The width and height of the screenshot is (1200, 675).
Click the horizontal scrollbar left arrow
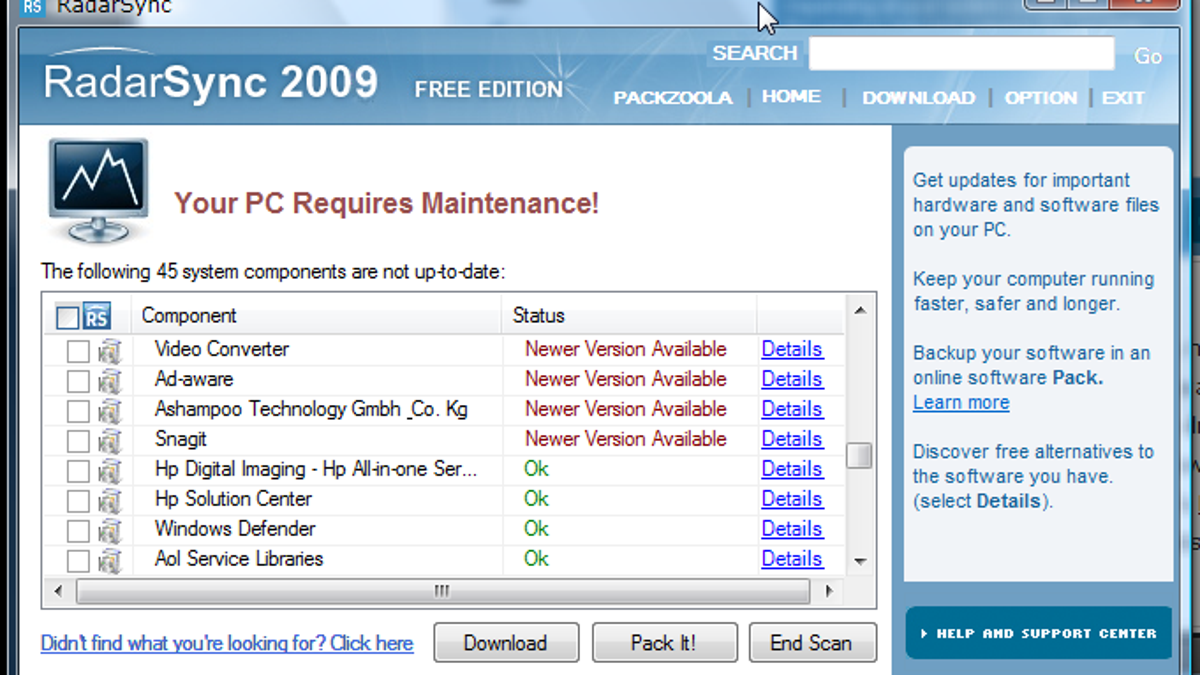[56, 591]
